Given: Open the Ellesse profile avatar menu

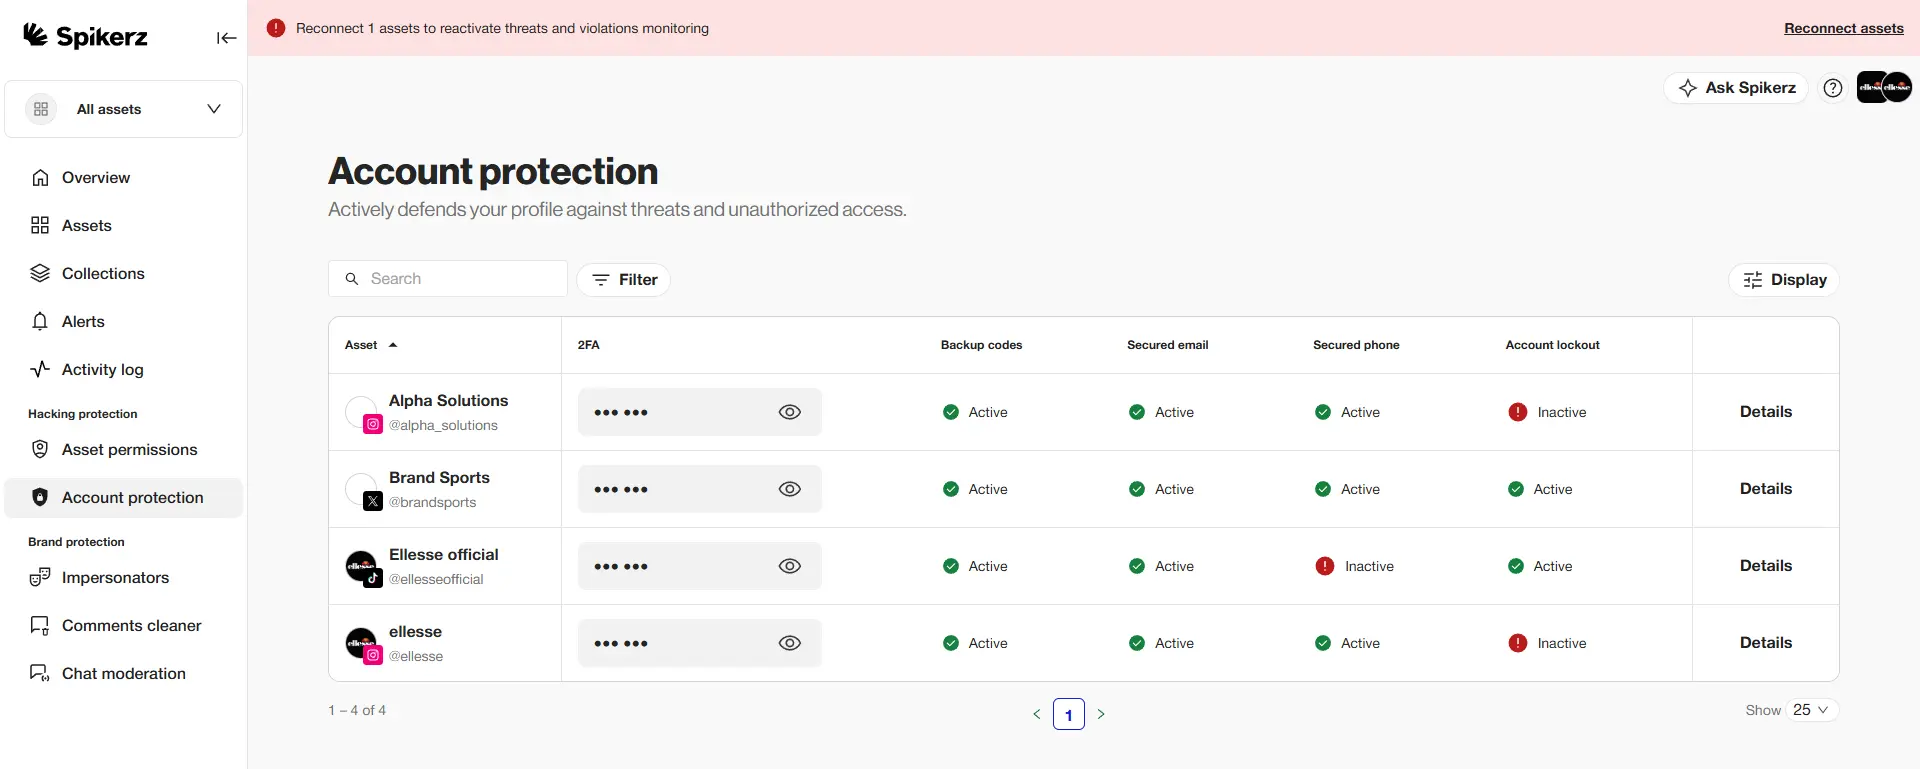Looking at the screenshot, I should coord(1884,87).
